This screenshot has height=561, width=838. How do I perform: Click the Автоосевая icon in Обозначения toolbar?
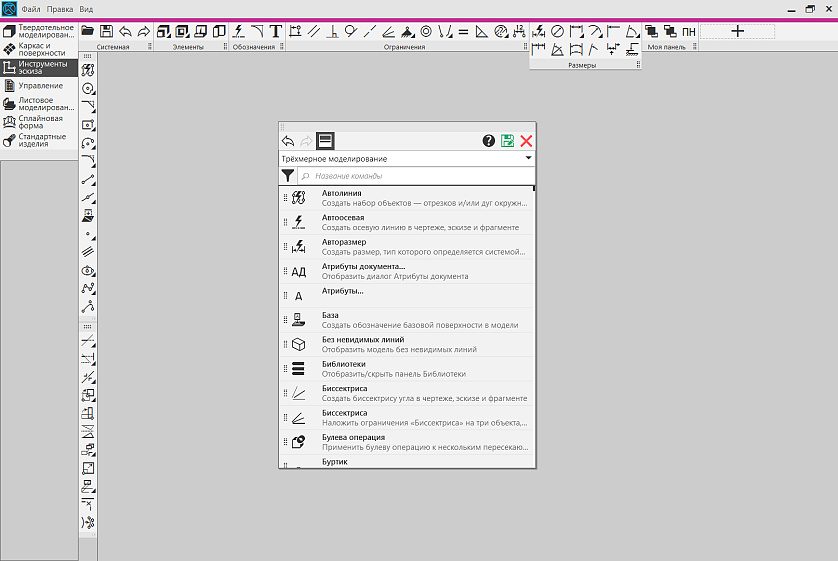pyautogui.click(x=238, y=31)
